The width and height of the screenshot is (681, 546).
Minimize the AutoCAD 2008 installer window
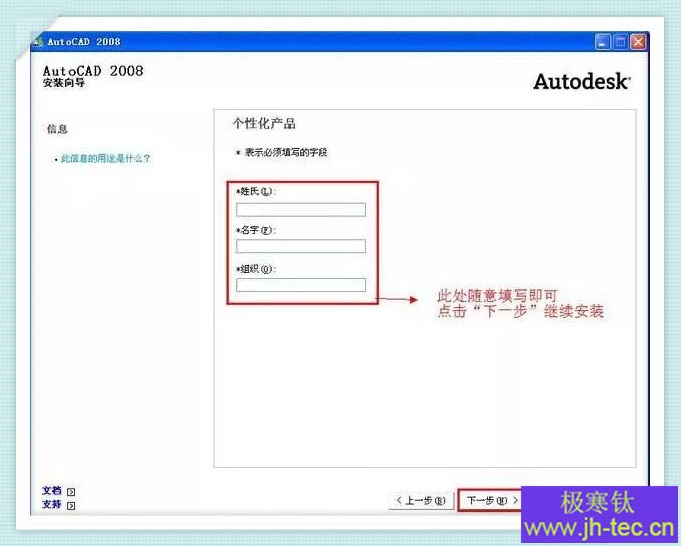point(602,42)
